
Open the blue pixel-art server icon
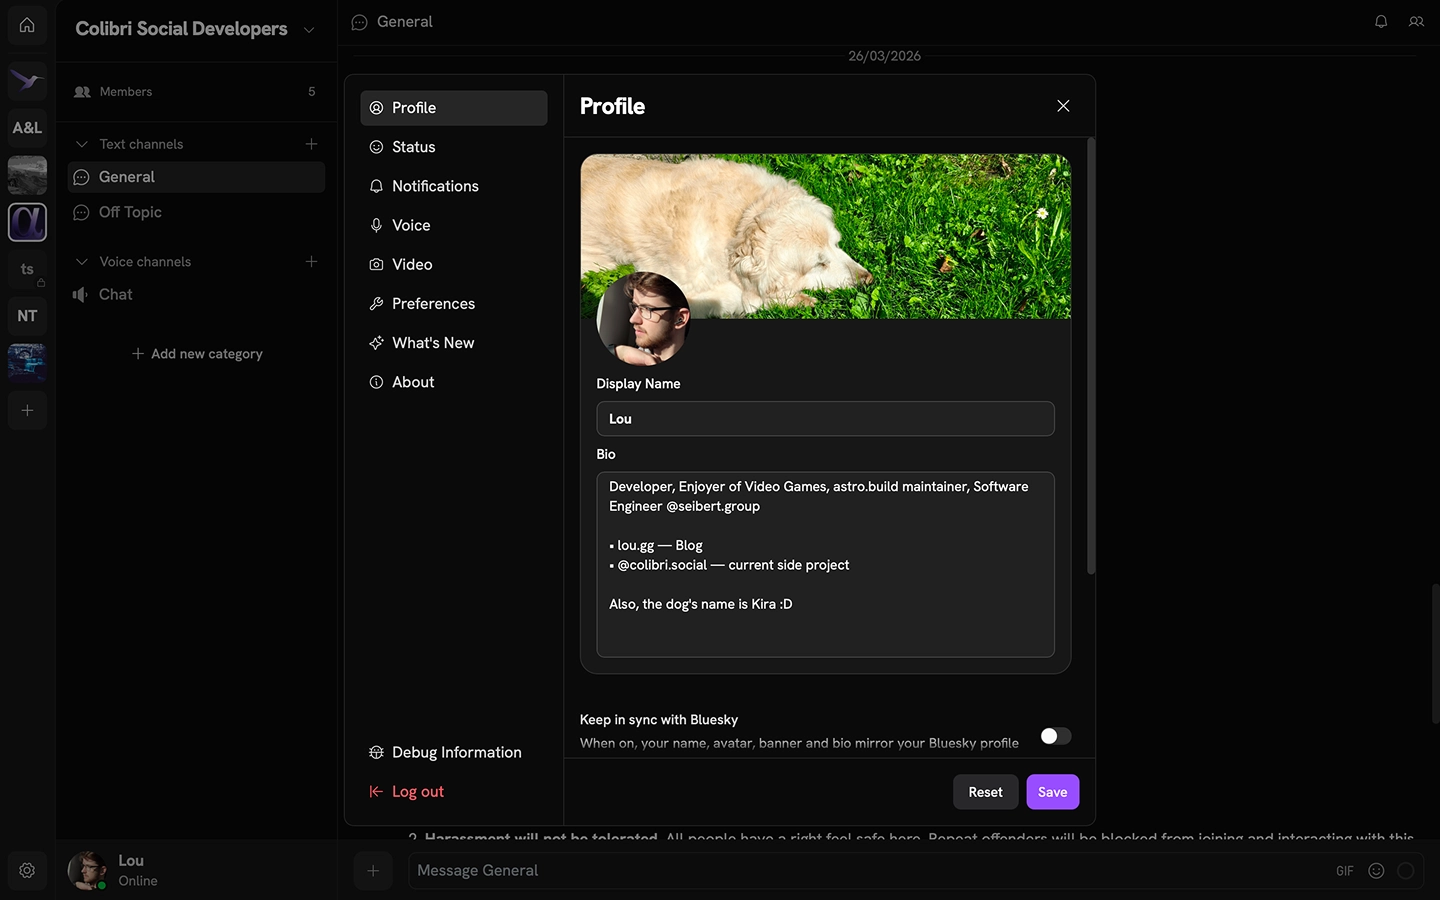pyautogui.click(x=27, y=363)
